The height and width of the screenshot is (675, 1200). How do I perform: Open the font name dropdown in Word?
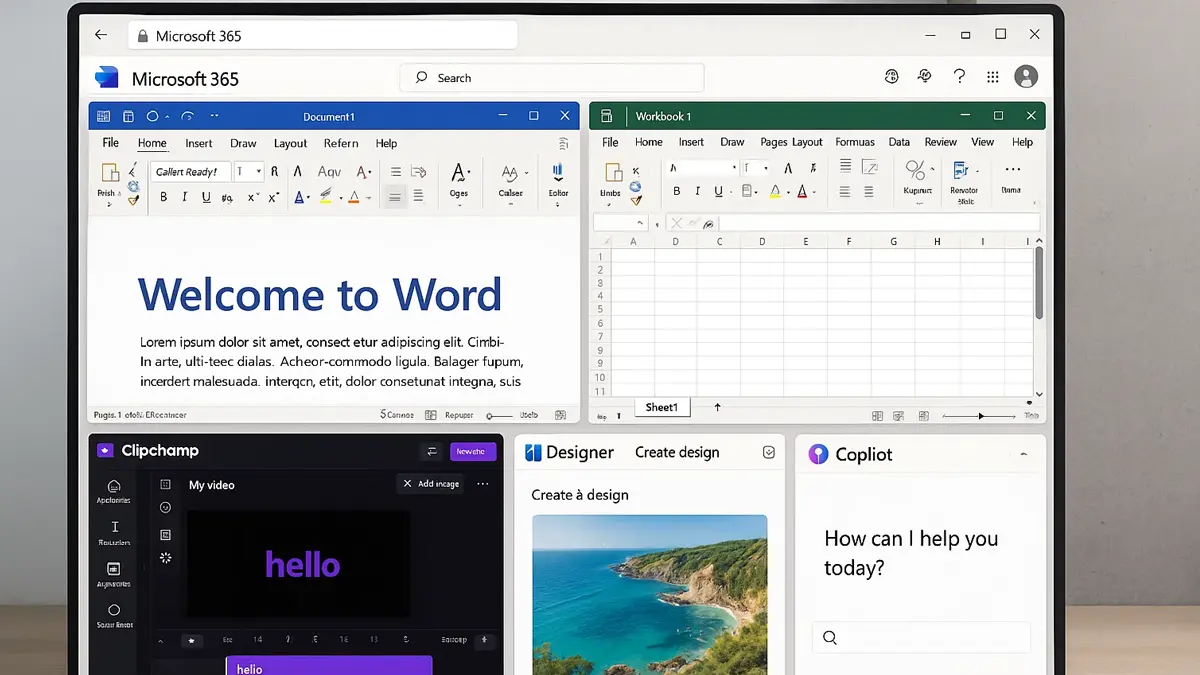(x=191, y=172)
